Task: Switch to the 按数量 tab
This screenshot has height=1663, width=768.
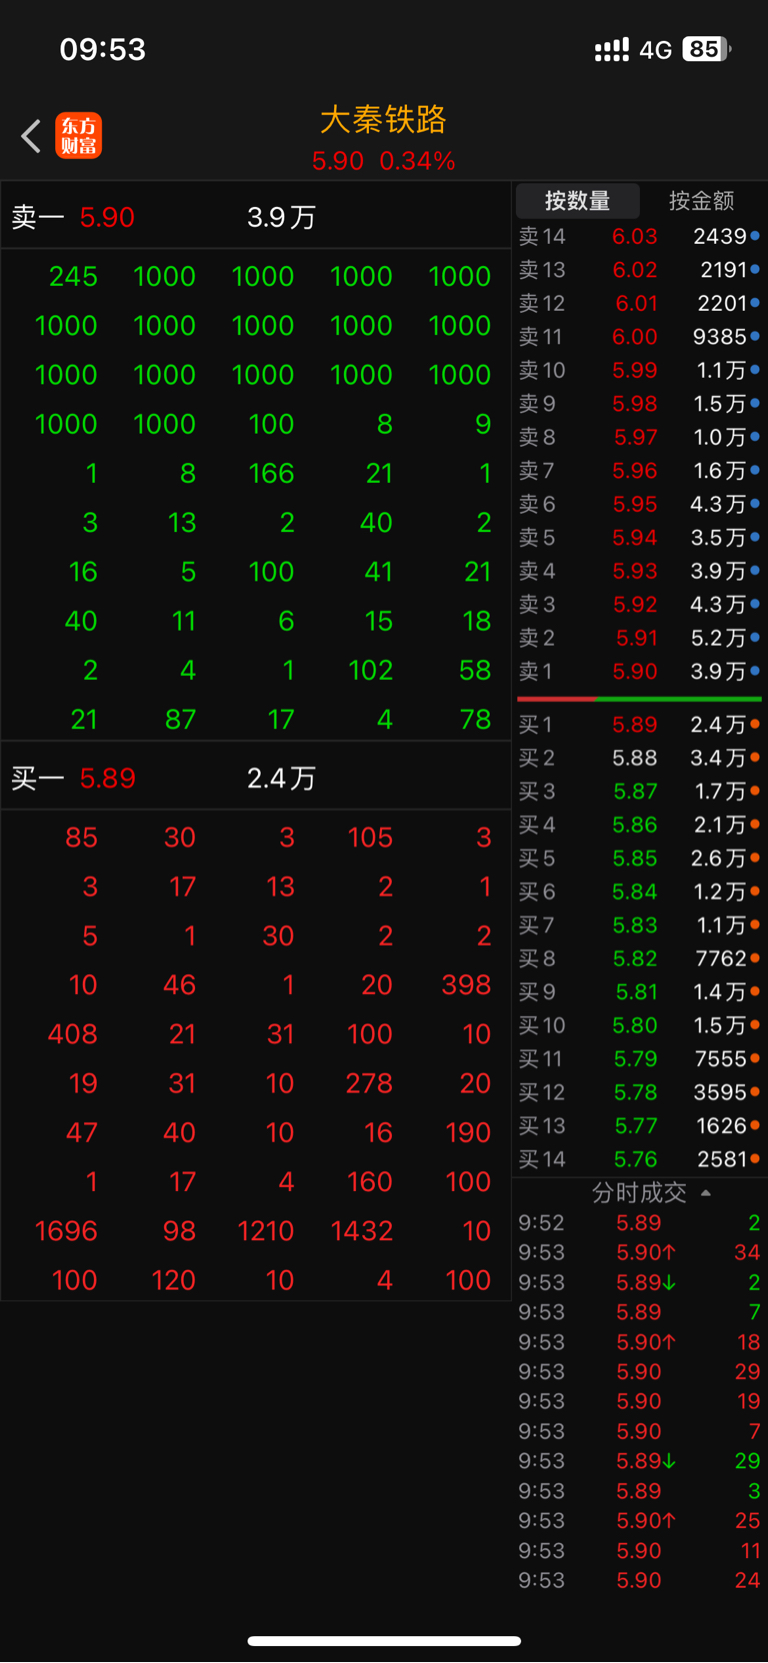Action: click(x=577, y=201)
